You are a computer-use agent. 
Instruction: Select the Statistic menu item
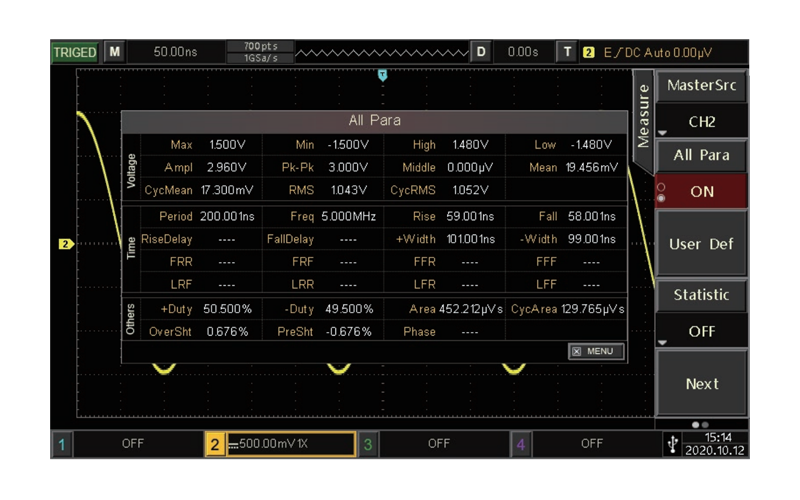click(x=702, y=295)
